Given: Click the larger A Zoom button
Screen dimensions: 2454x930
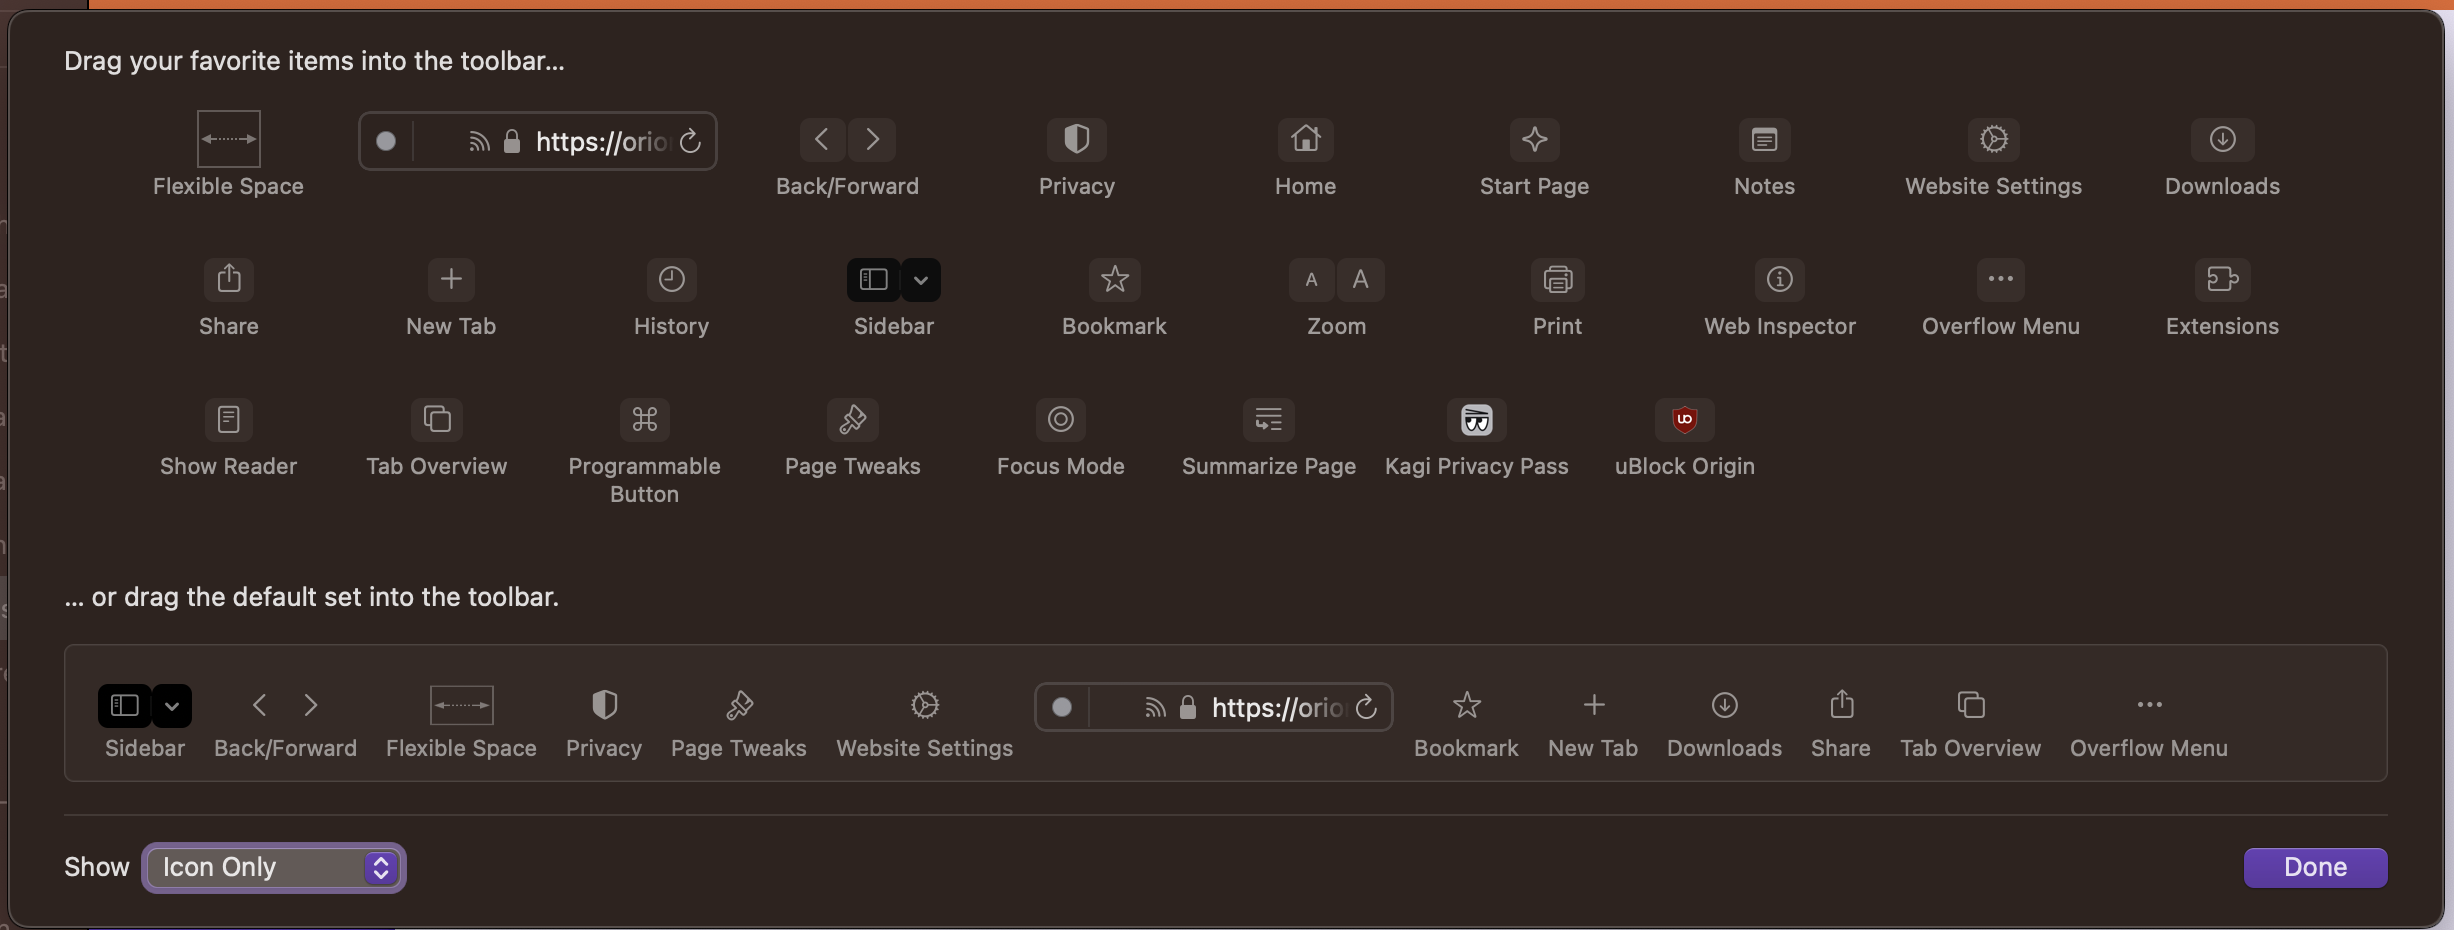Looking at the screenshot, I should tap(1360, 279).
